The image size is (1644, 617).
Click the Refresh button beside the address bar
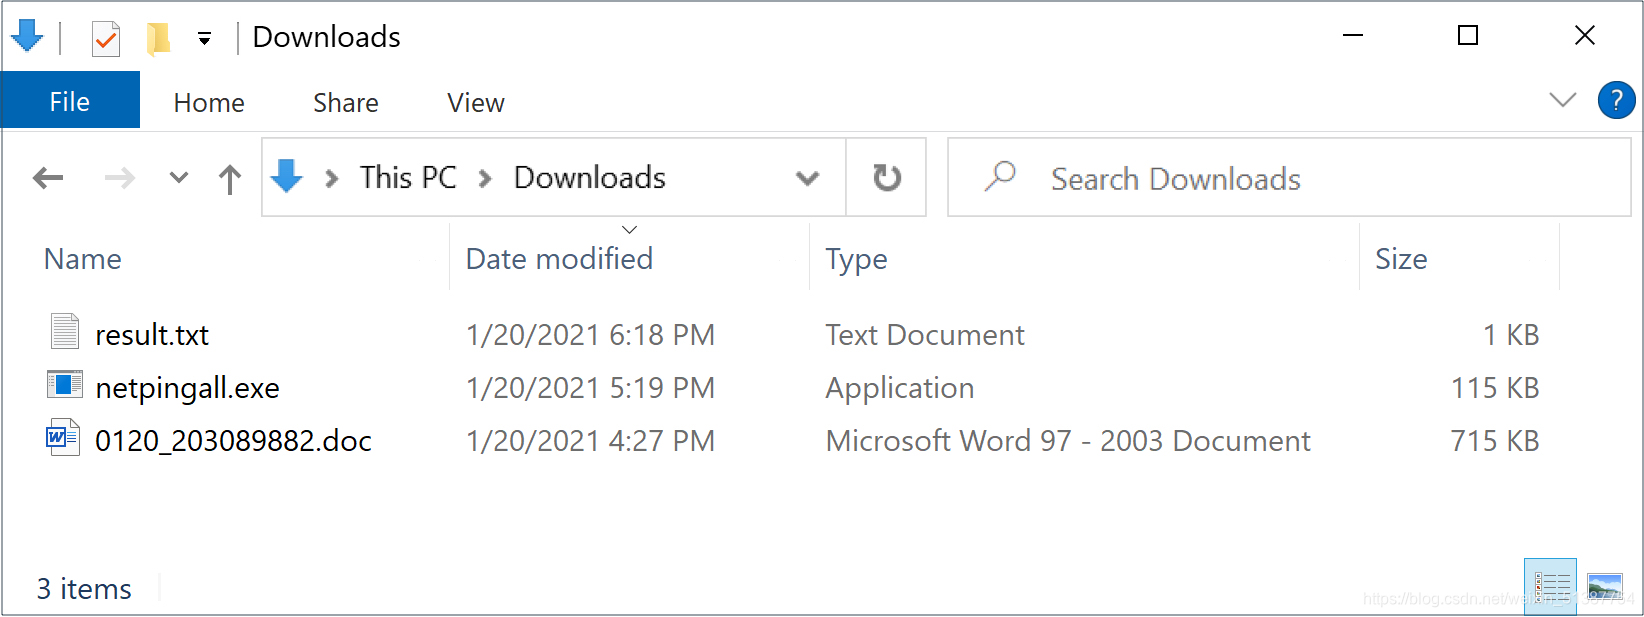(886, 178)
